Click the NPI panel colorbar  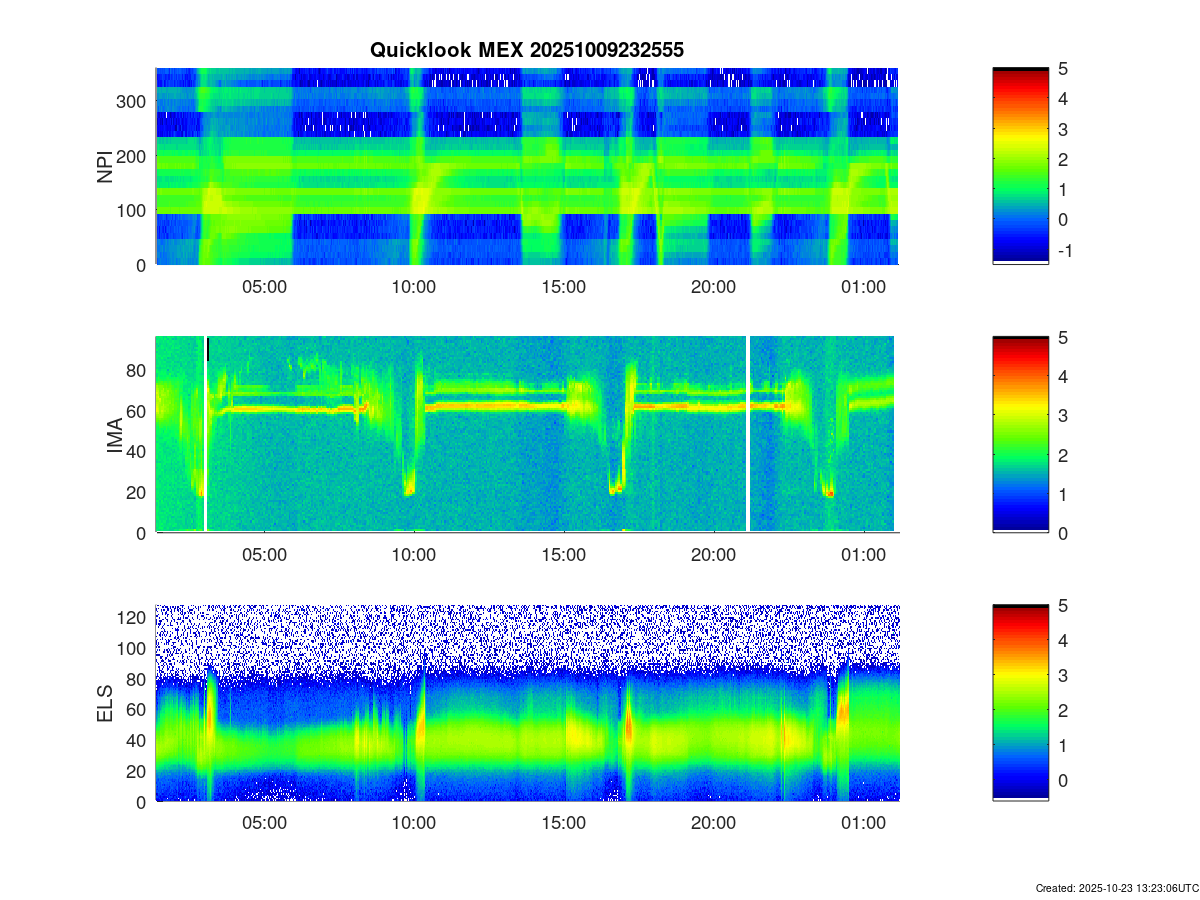point(1020,165)
